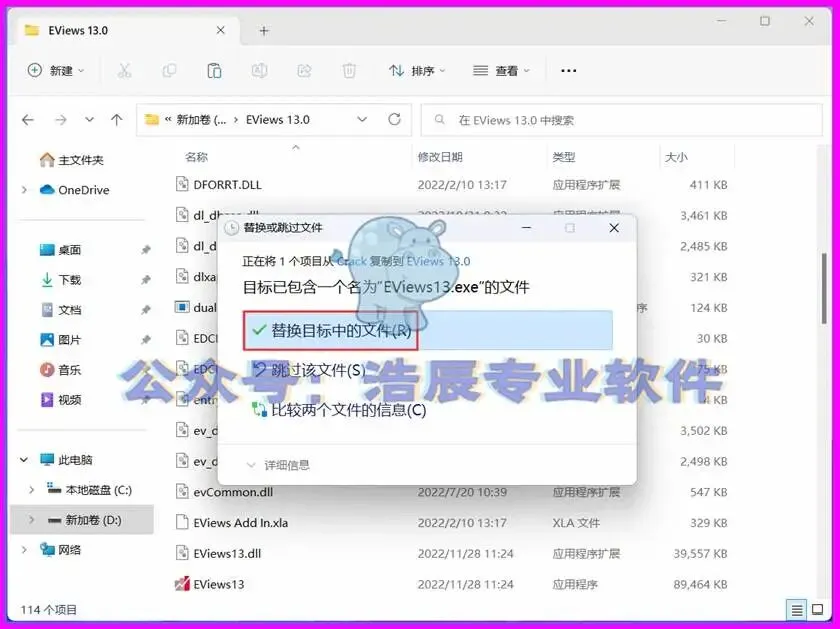Screen dimensions: 840x629
Task: Minimize the replace or skip dialog
Action: point(527,228)
